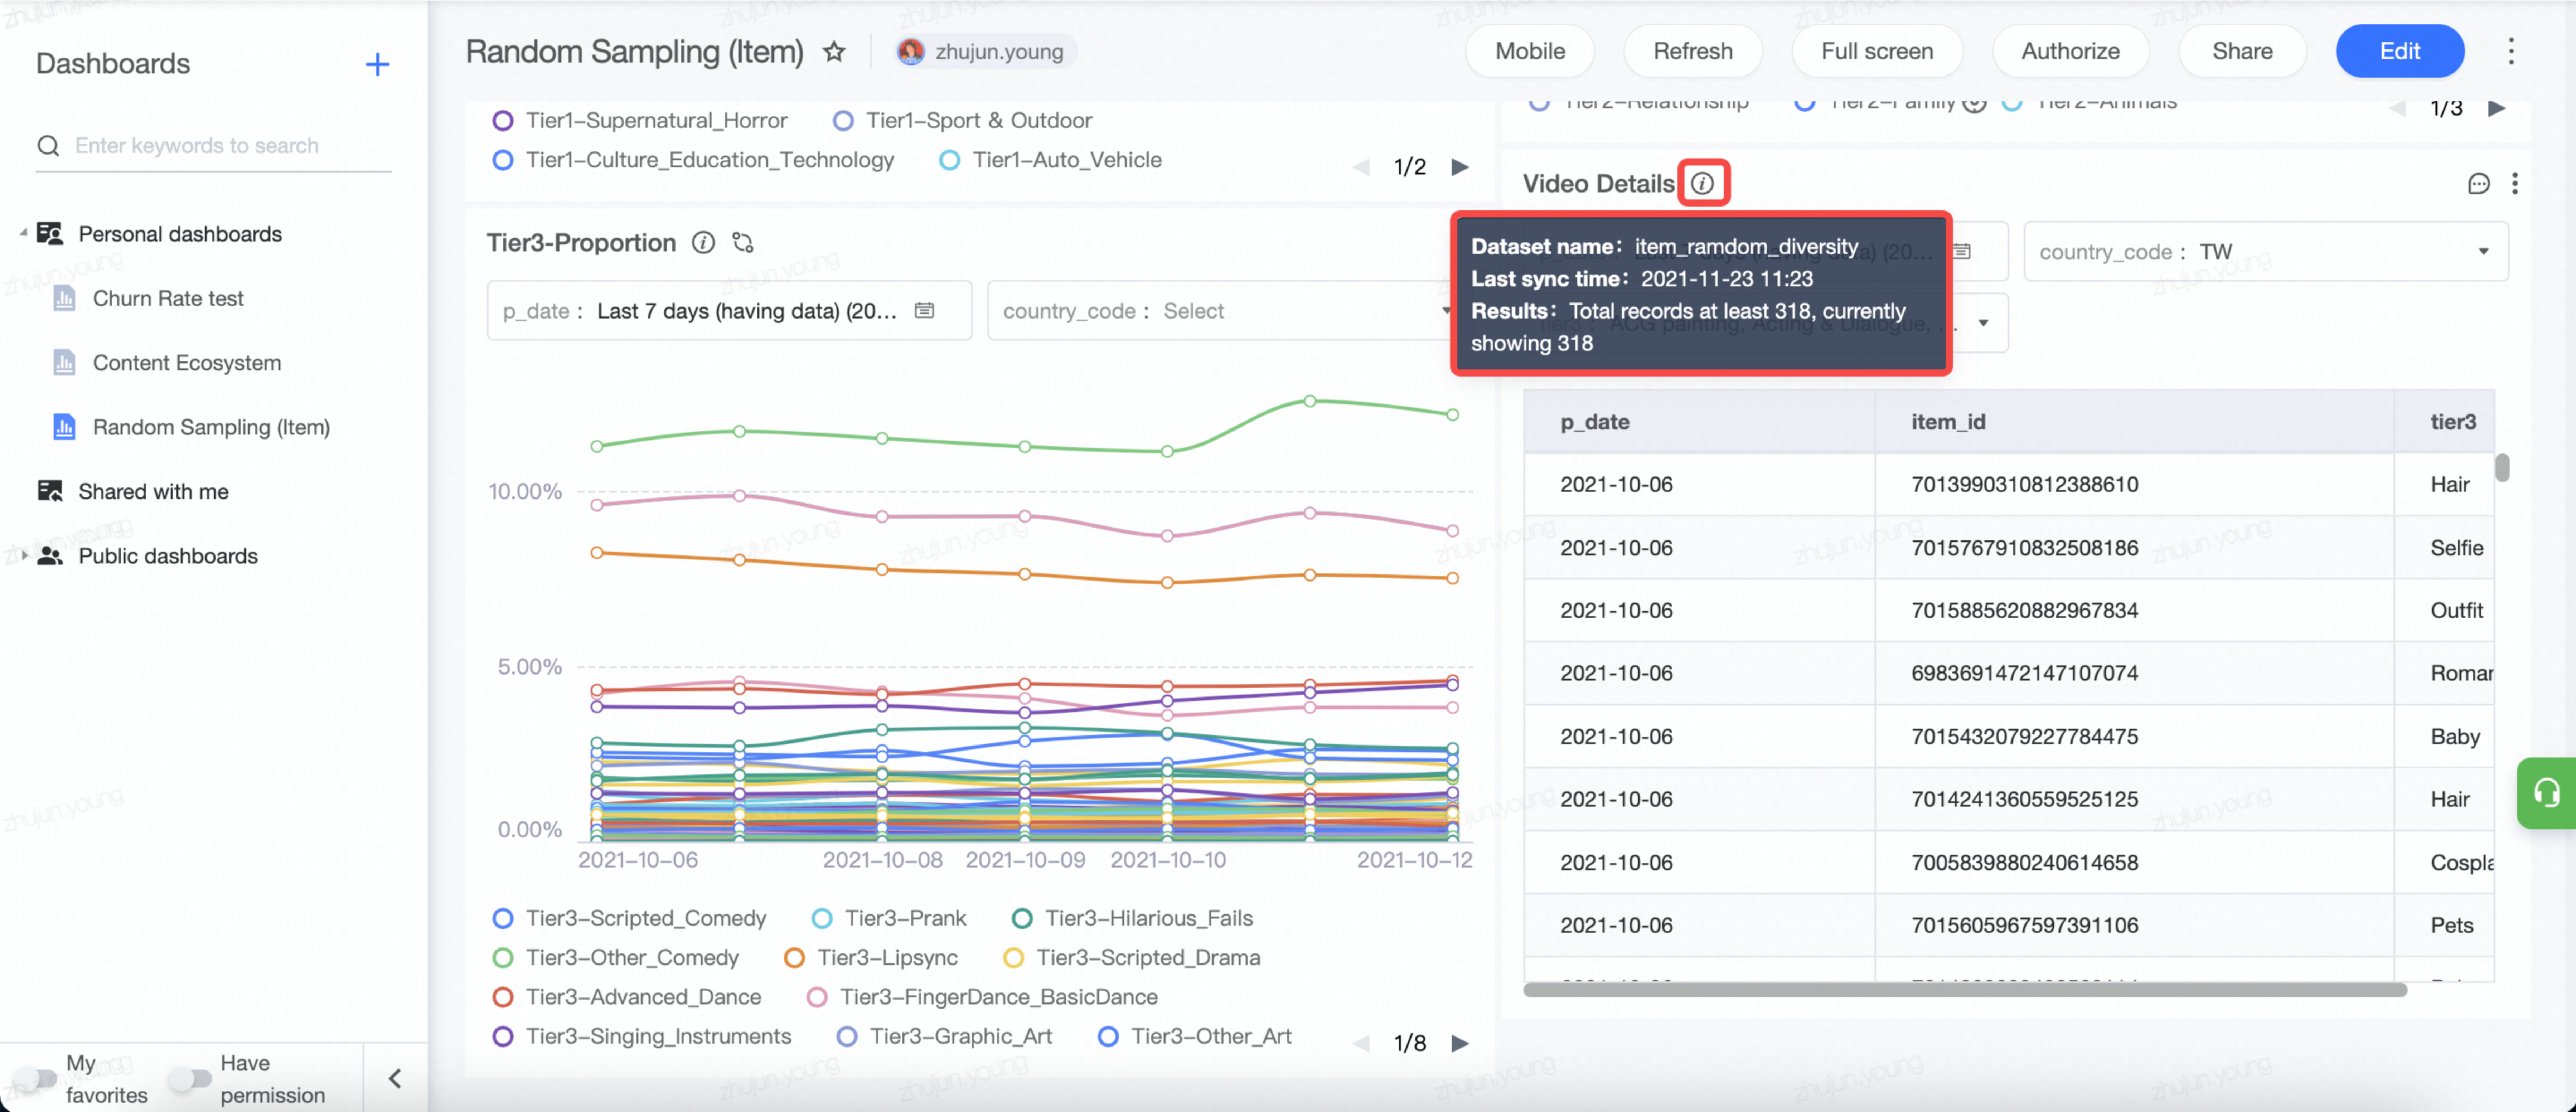Focus the Enter keywords to search field
Screen dimensions: 2576x1112
click(x=214, y=146)
